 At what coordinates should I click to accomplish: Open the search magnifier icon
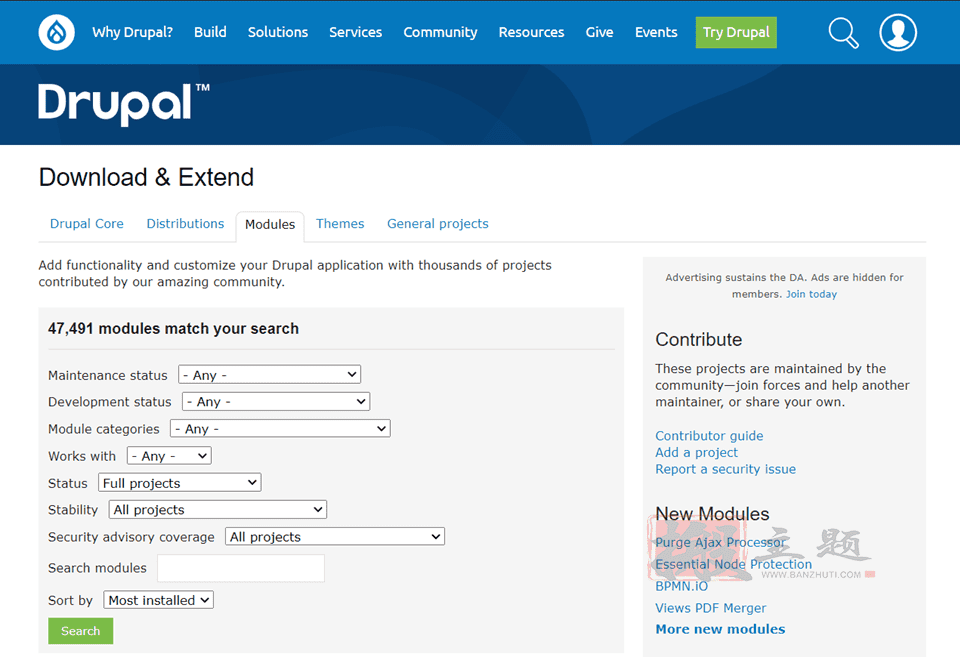point(843,32)
